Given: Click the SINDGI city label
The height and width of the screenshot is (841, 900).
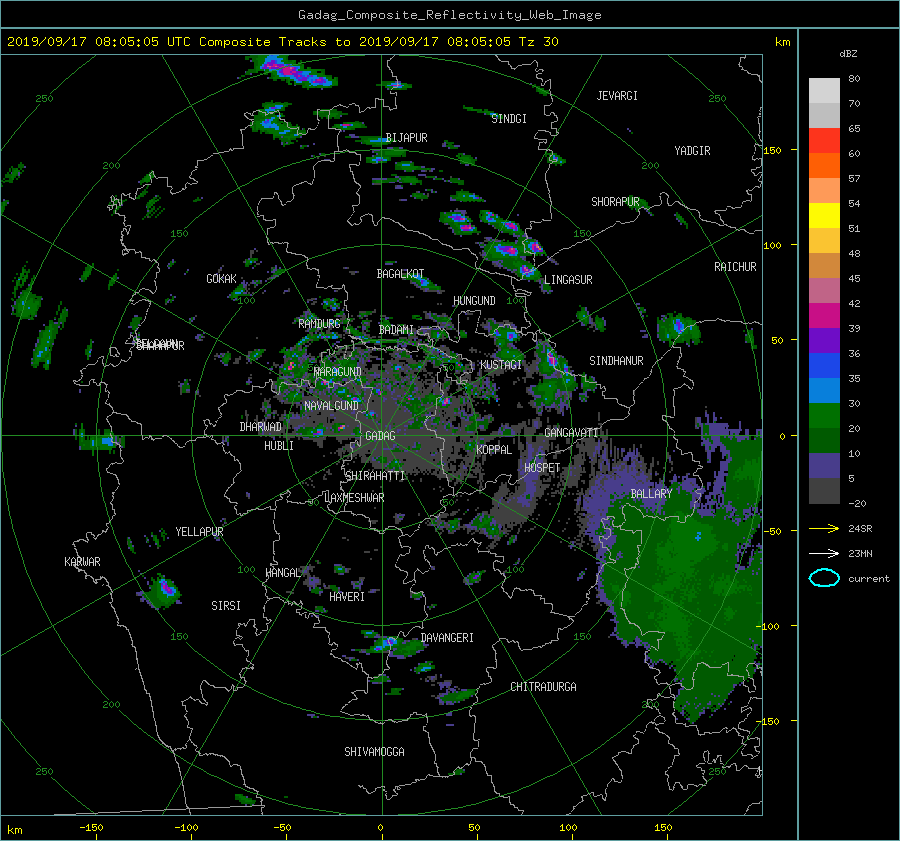Looking at the screenshot, I should pos(509,119).
